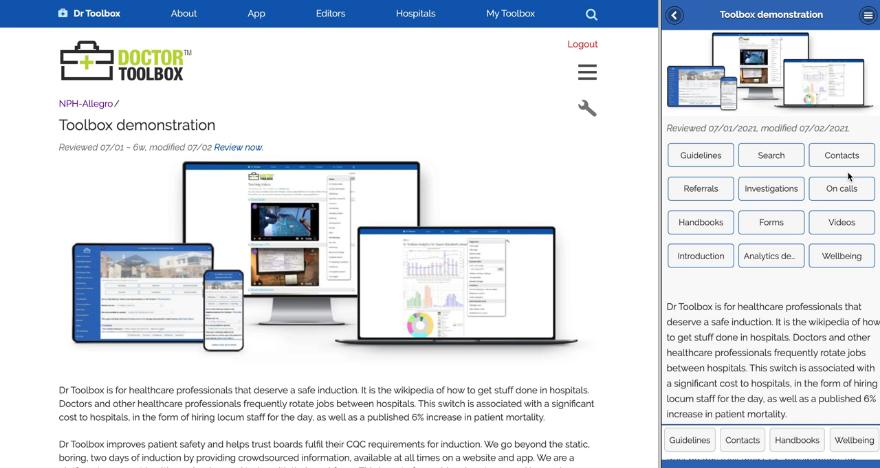Click the Logout link
Image resolution: width=880 pixels, height=468 pixels.
click(582, 44)
